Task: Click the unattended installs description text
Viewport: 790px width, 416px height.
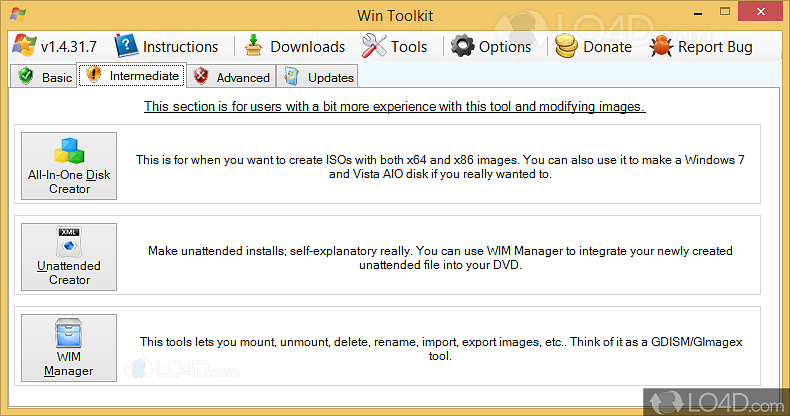Action: 440,258
